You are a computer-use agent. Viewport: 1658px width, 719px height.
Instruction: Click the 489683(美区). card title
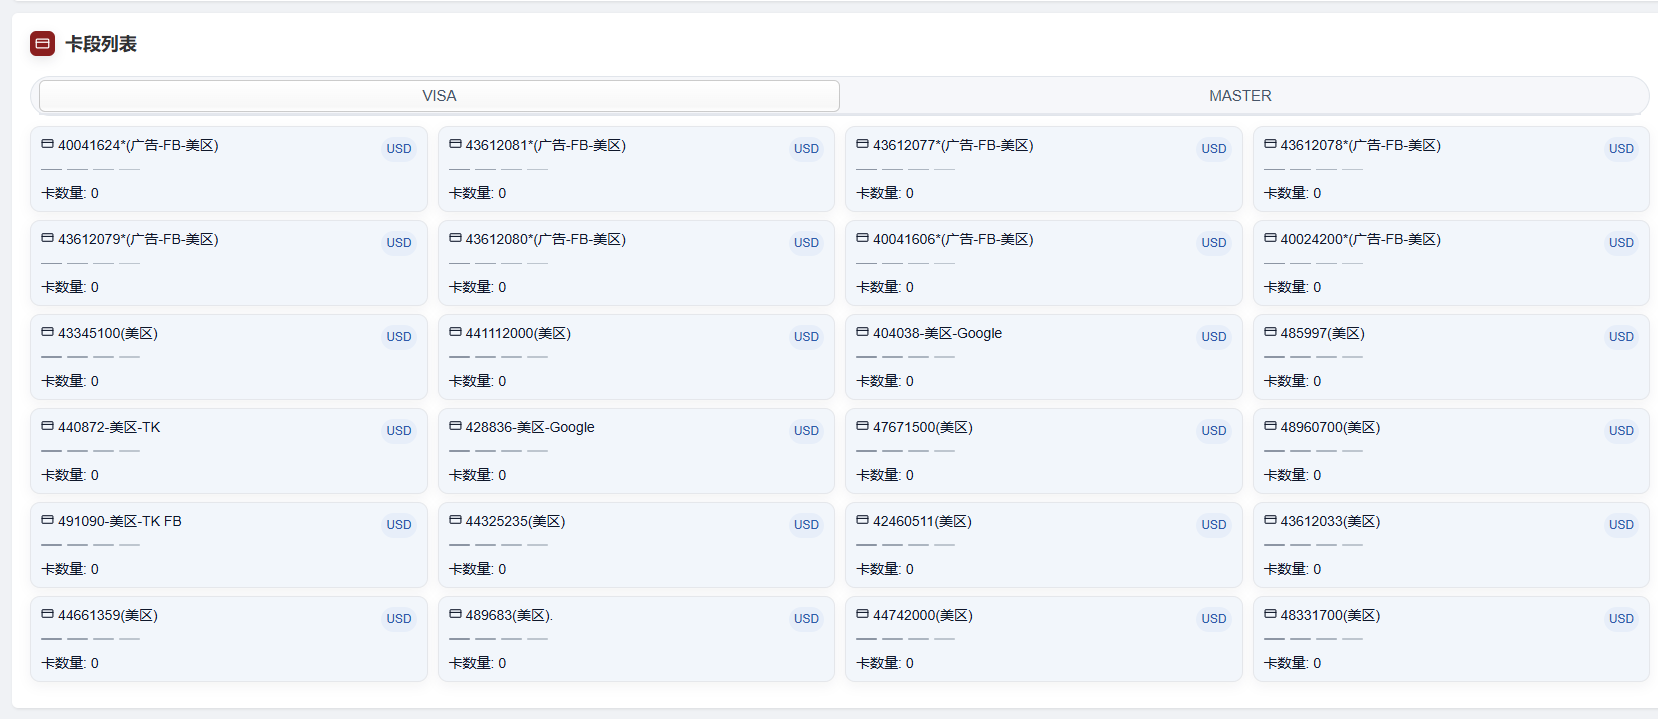coord(509,615)
